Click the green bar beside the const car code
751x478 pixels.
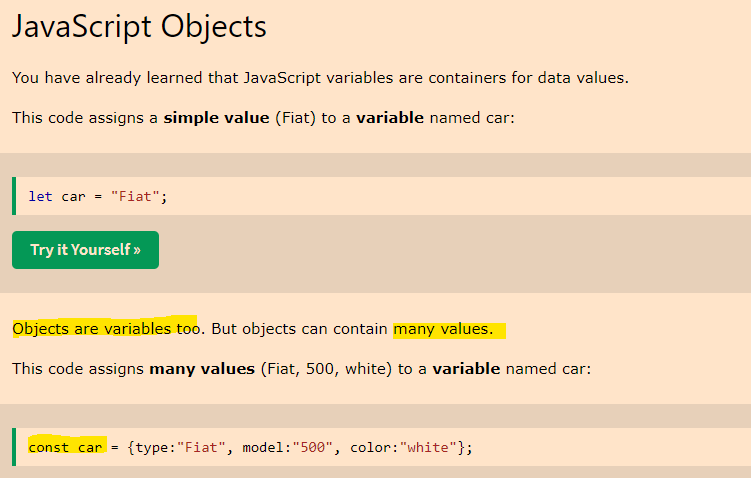click(14, 447)
